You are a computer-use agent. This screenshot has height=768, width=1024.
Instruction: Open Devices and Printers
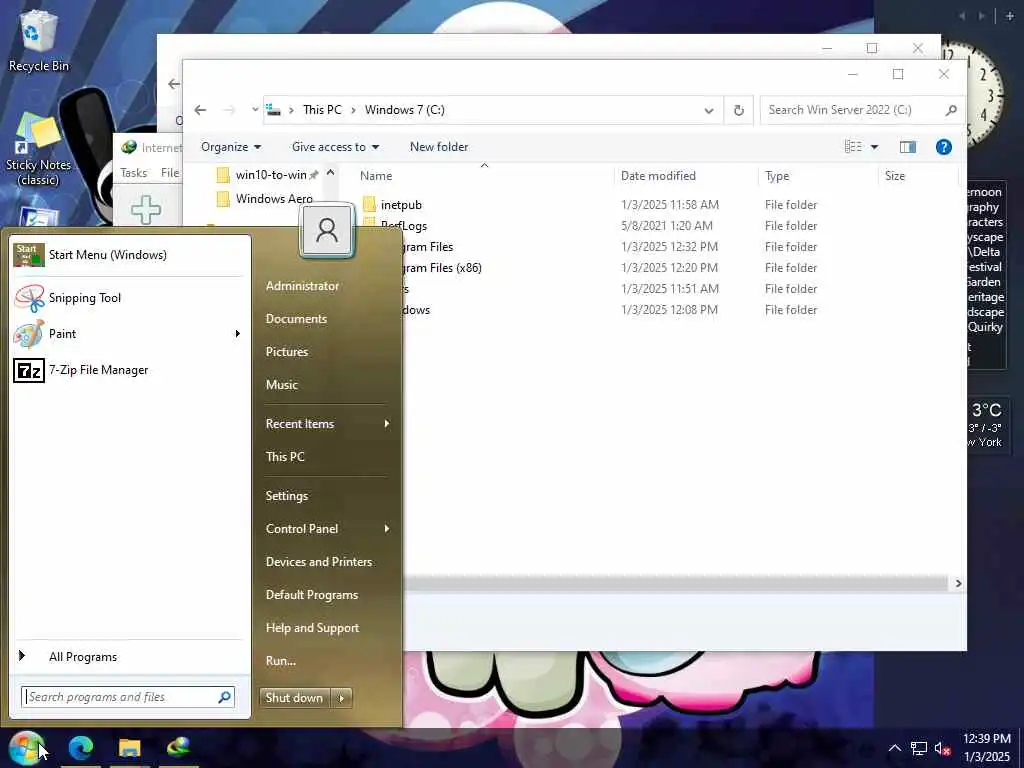tap(319, 562)
